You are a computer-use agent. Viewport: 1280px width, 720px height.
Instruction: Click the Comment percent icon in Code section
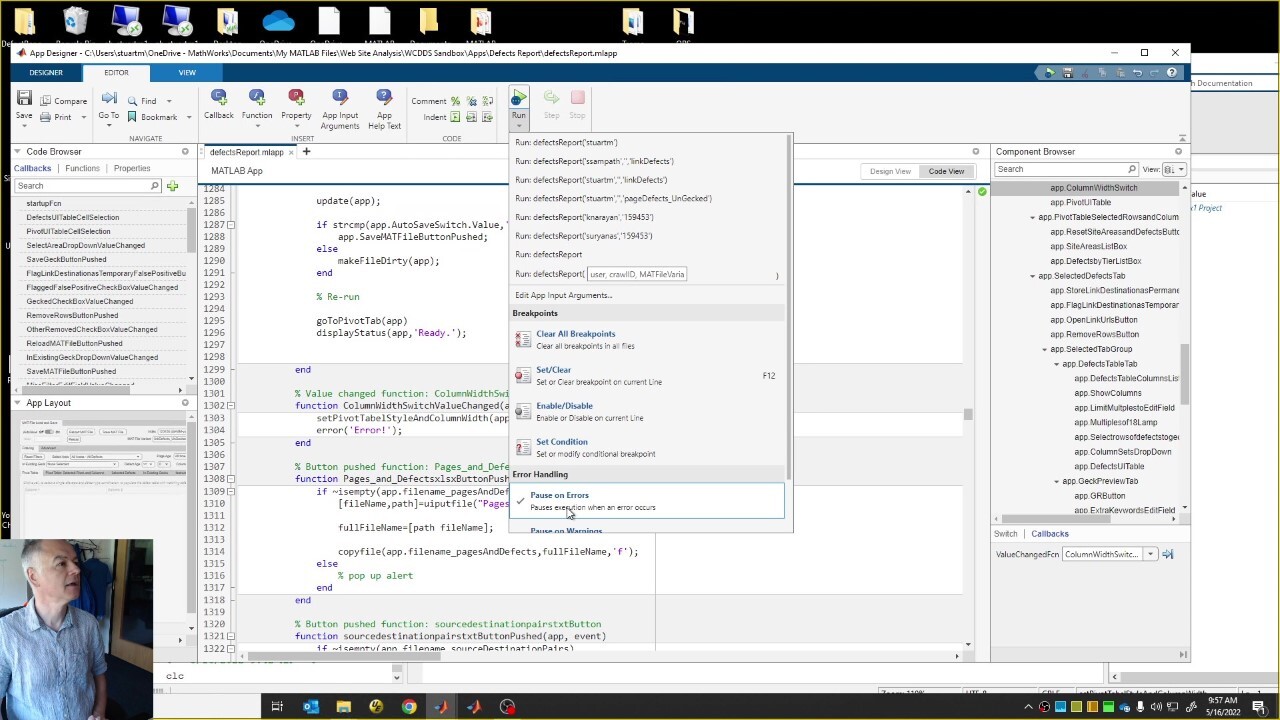tap(455, 101)
